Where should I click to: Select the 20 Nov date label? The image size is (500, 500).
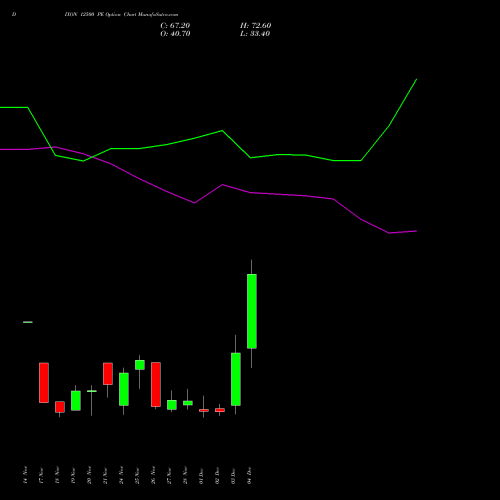click(89, 475)
